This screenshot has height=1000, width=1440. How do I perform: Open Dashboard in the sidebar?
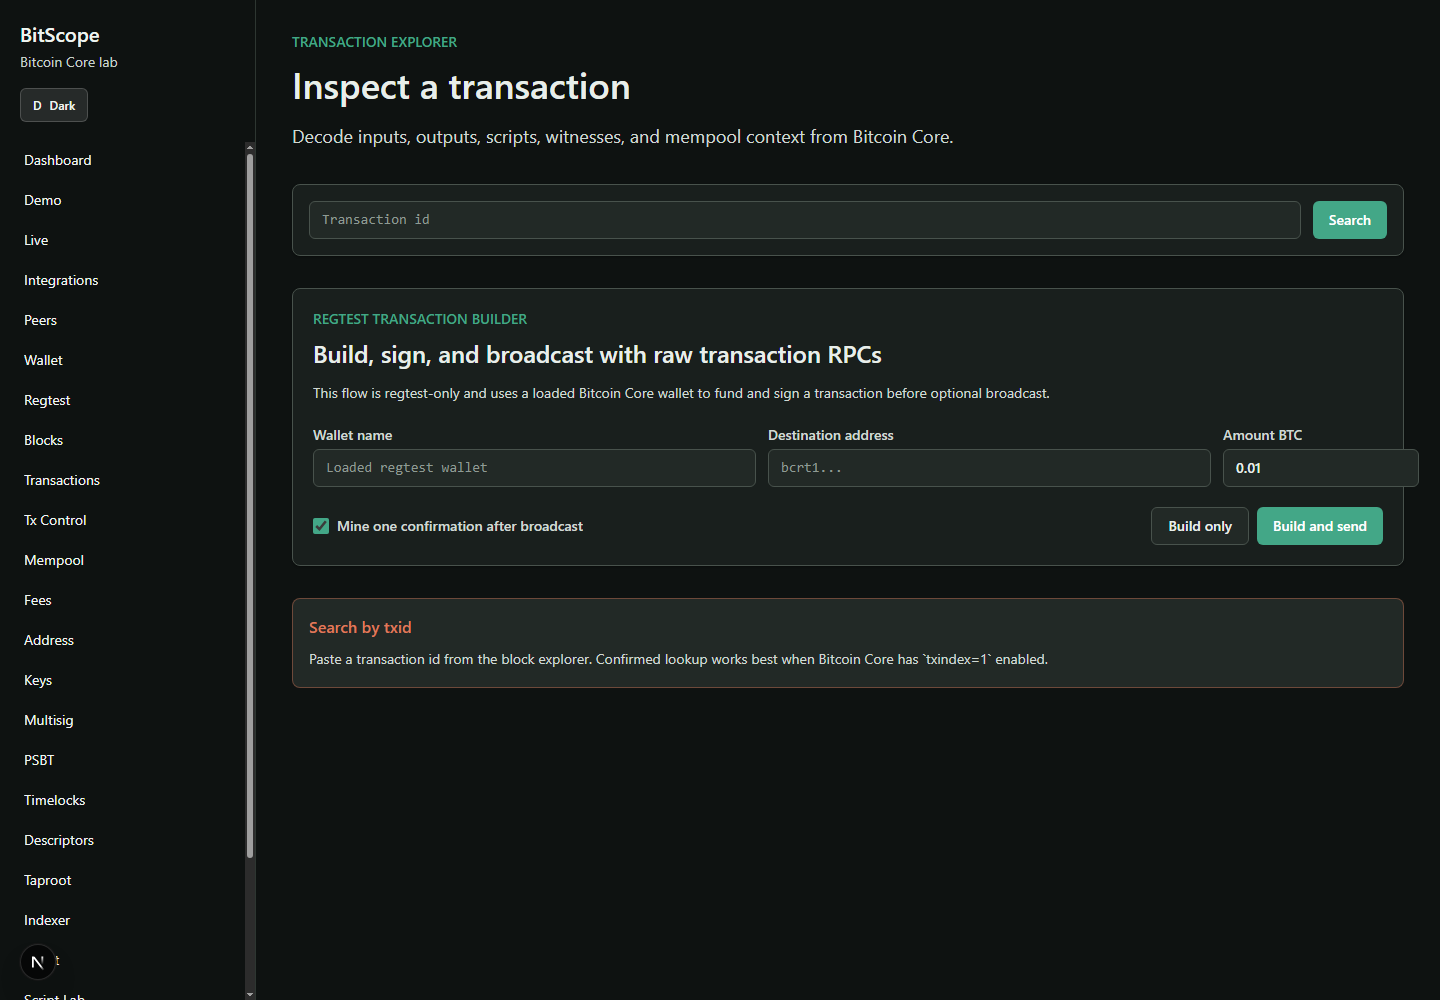[58, 160]
